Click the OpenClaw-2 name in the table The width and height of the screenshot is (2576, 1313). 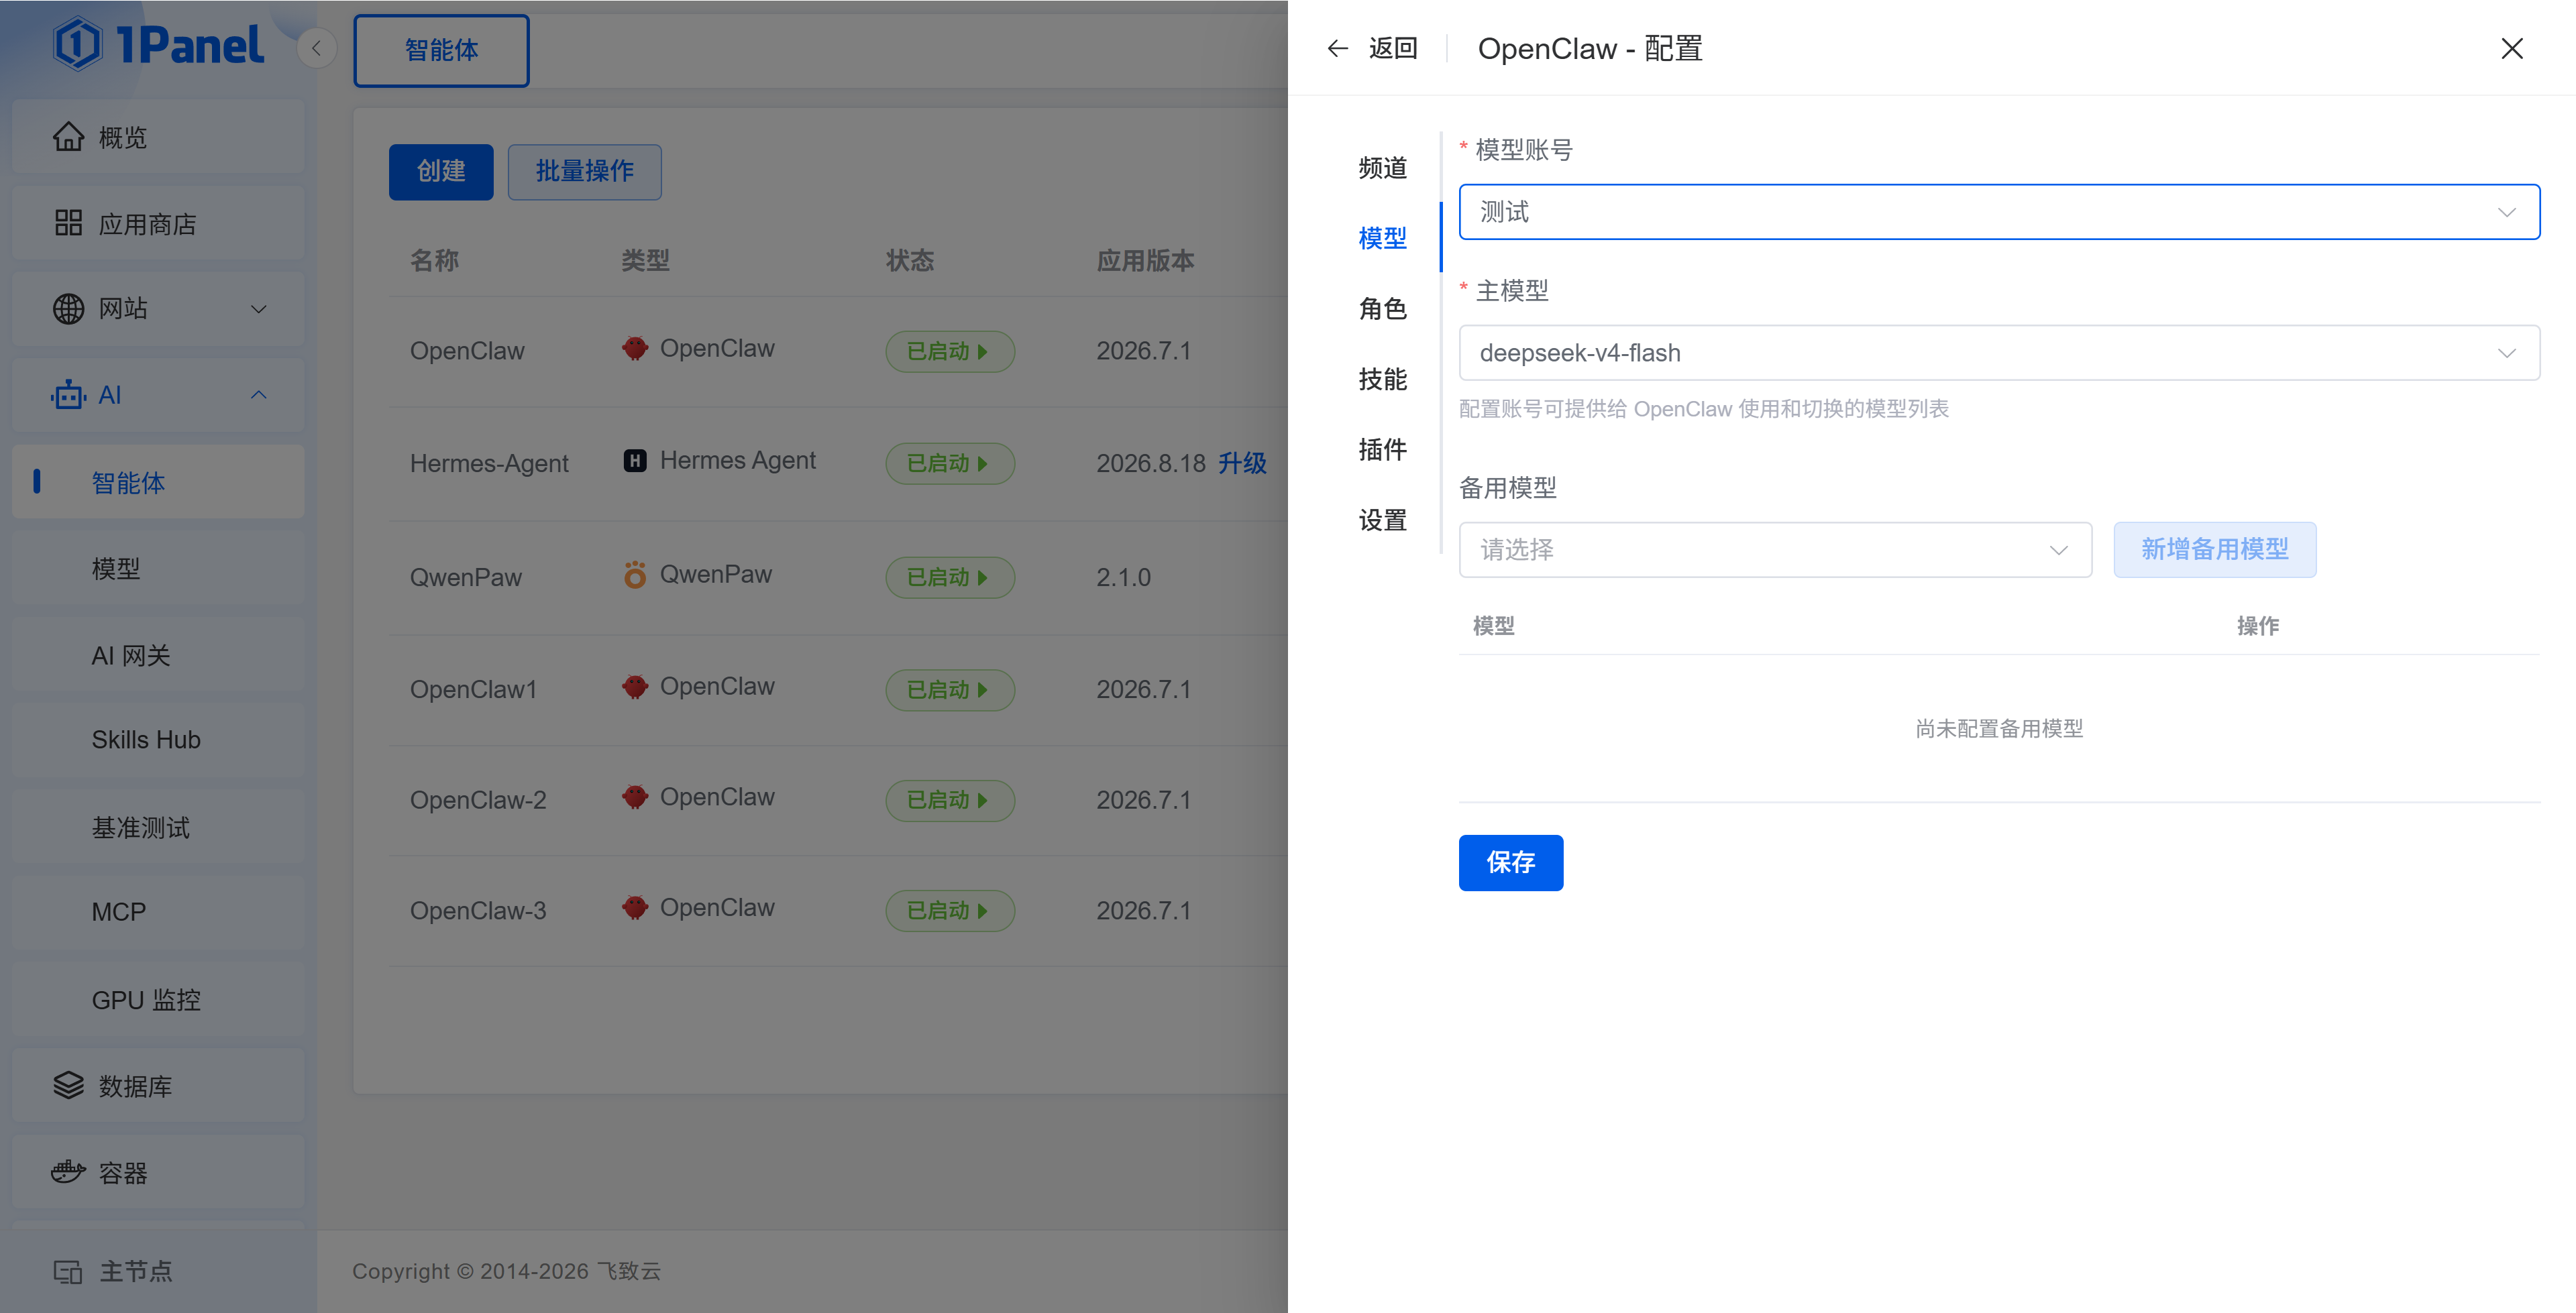point(478,801)
